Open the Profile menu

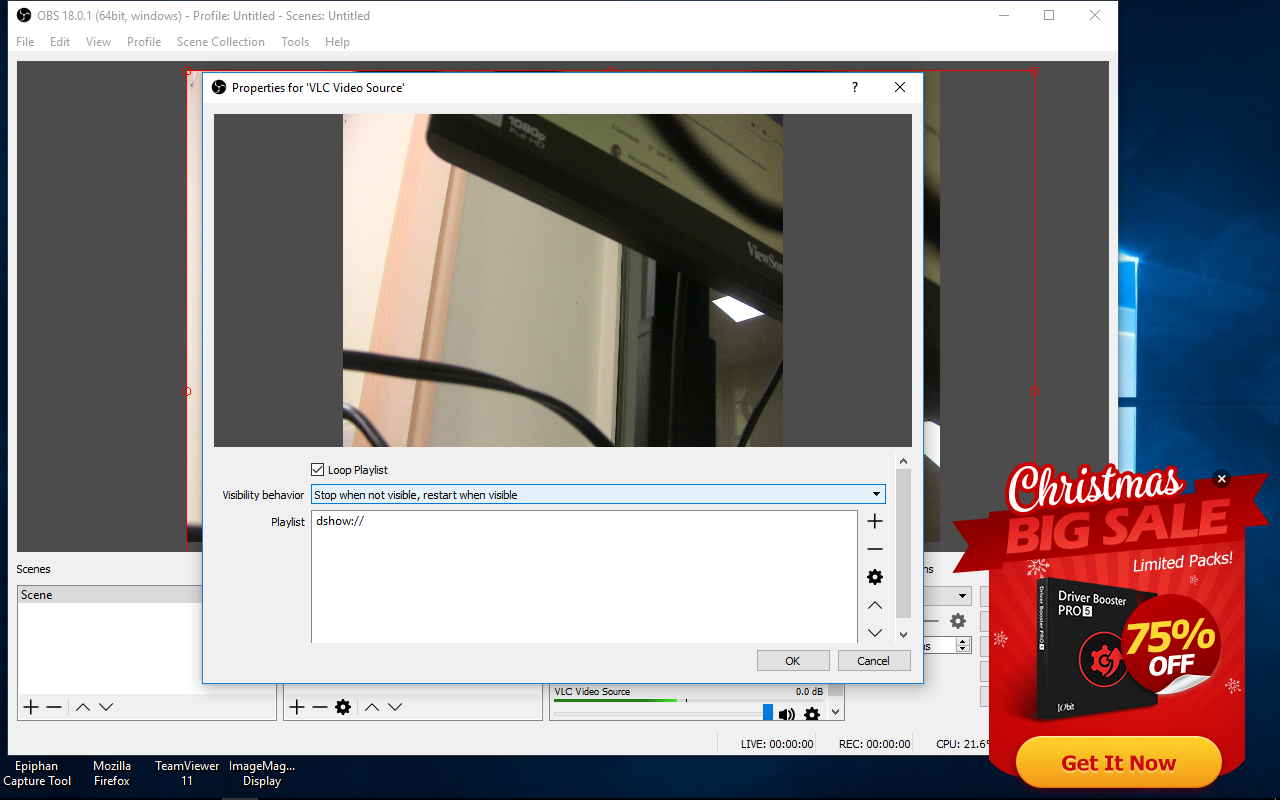tap(144, 42)
